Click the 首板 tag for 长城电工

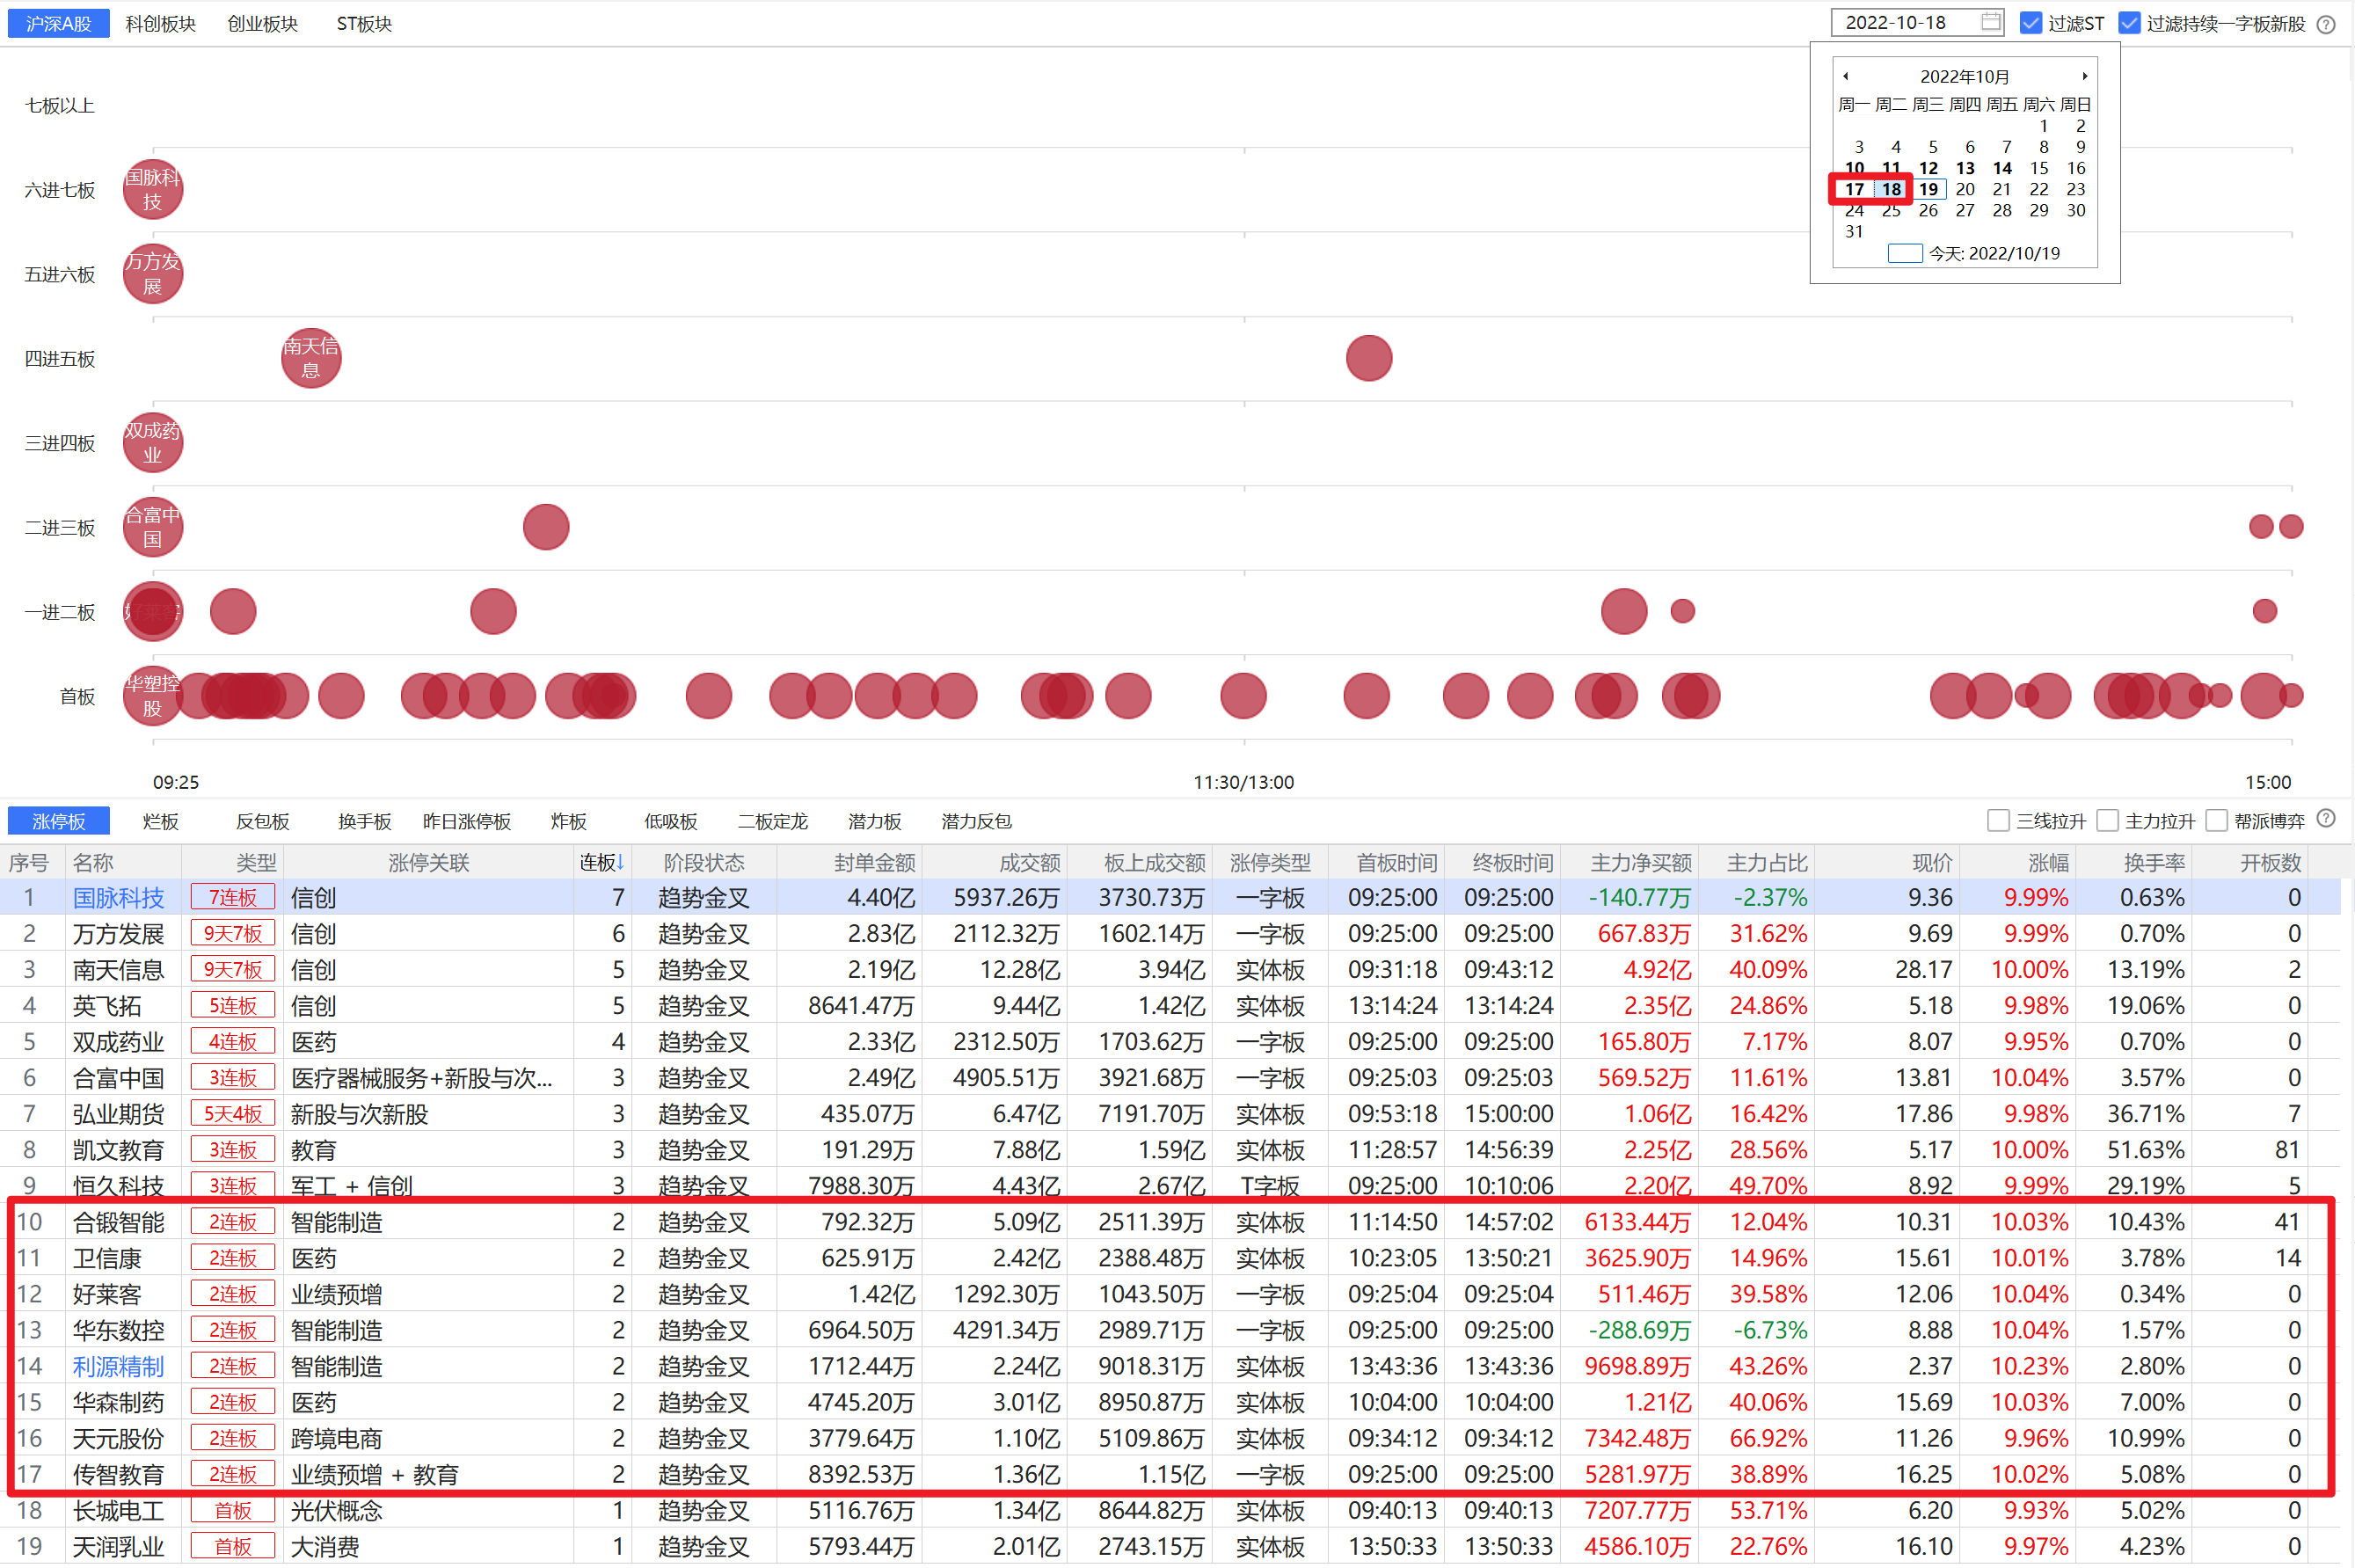tap(232, 1510)
